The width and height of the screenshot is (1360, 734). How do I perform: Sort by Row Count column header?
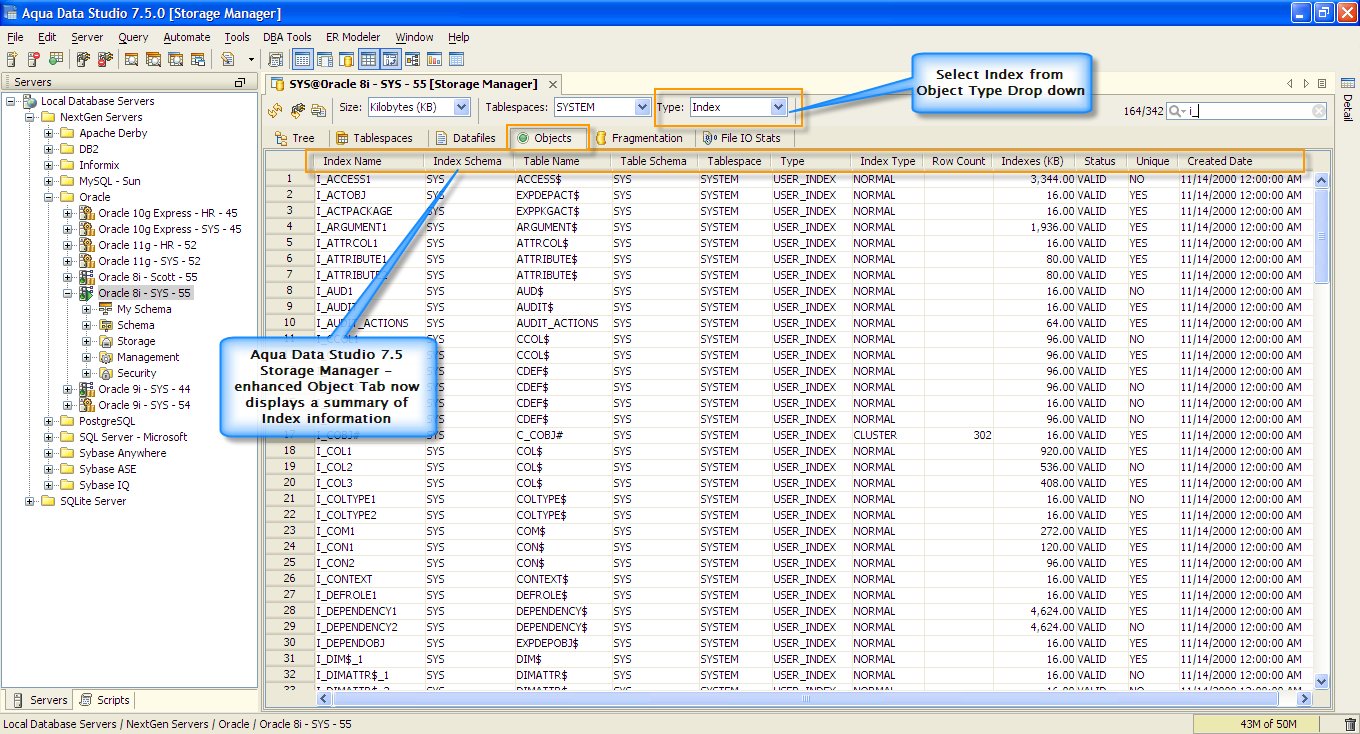959,161
